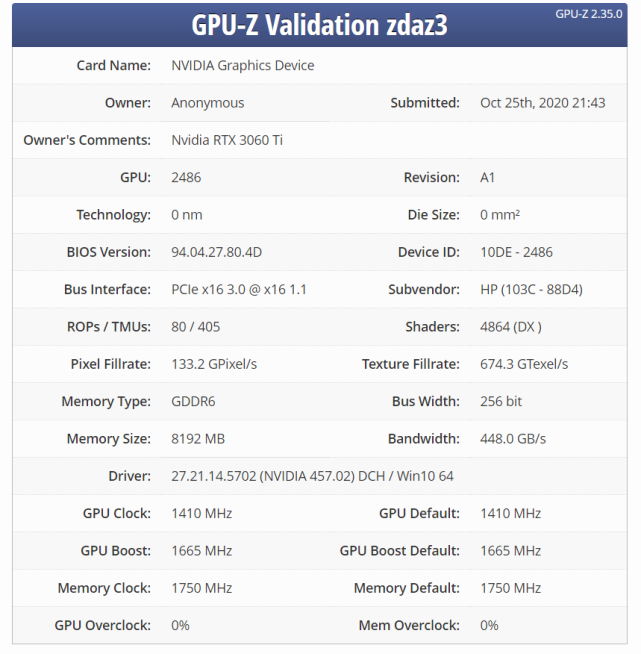The image size is (641, 654).
Task: Click the Mem Overclock: label
Action: [x=409, y=625]
